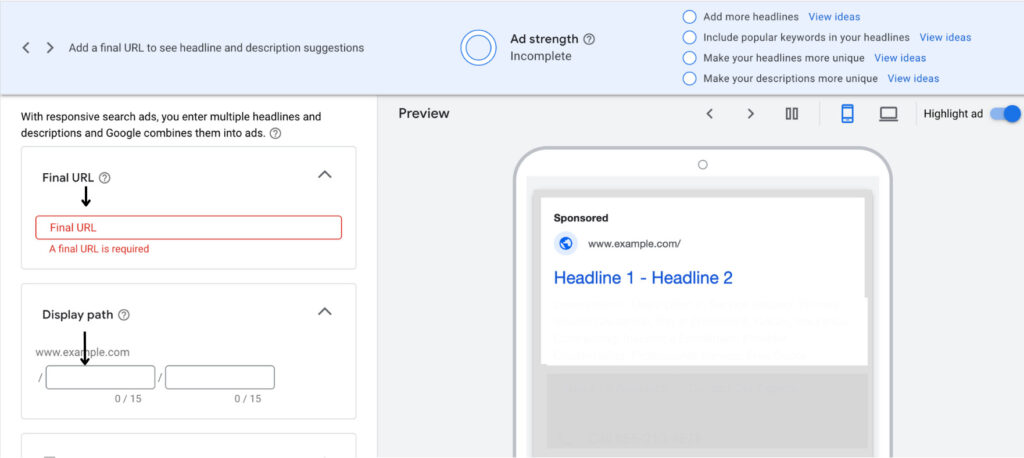
Task: Open responsive search ads help icon
Action: [x=276, y=133]
